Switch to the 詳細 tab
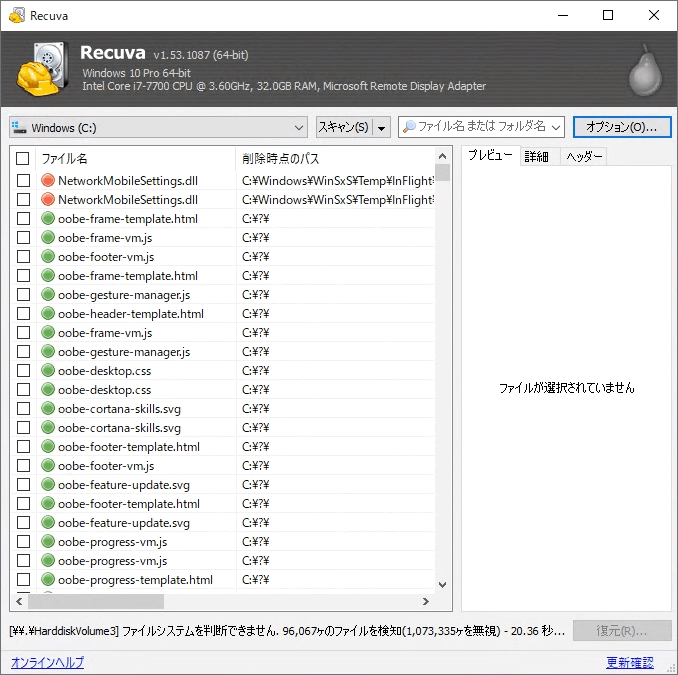This screenshot has width=678, height=675. (537, 157)
